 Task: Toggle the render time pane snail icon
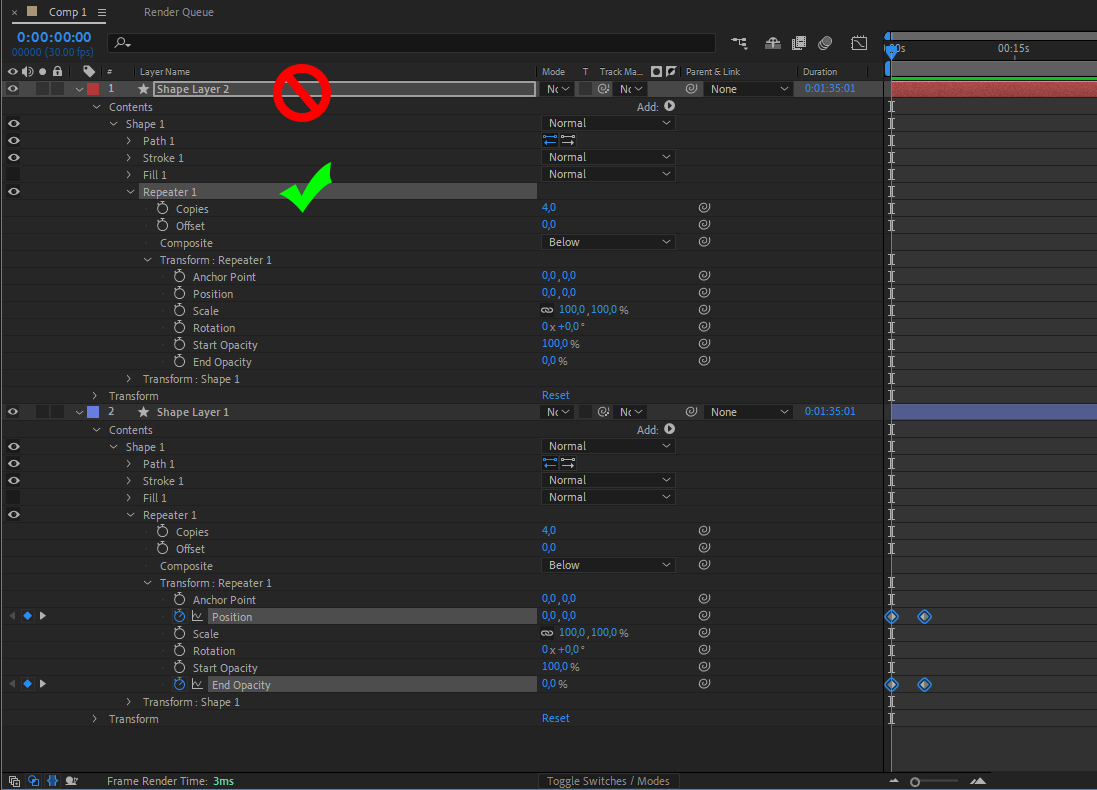[70, 781]
